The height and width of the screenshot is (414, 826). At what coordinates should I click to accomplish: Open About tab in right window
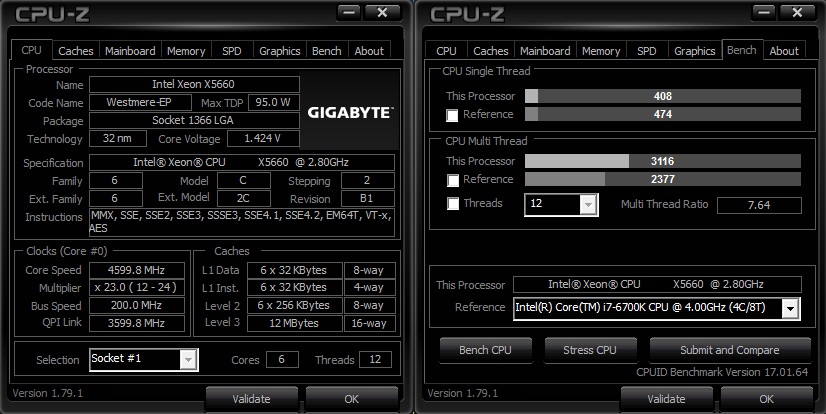tap(784, 51)
